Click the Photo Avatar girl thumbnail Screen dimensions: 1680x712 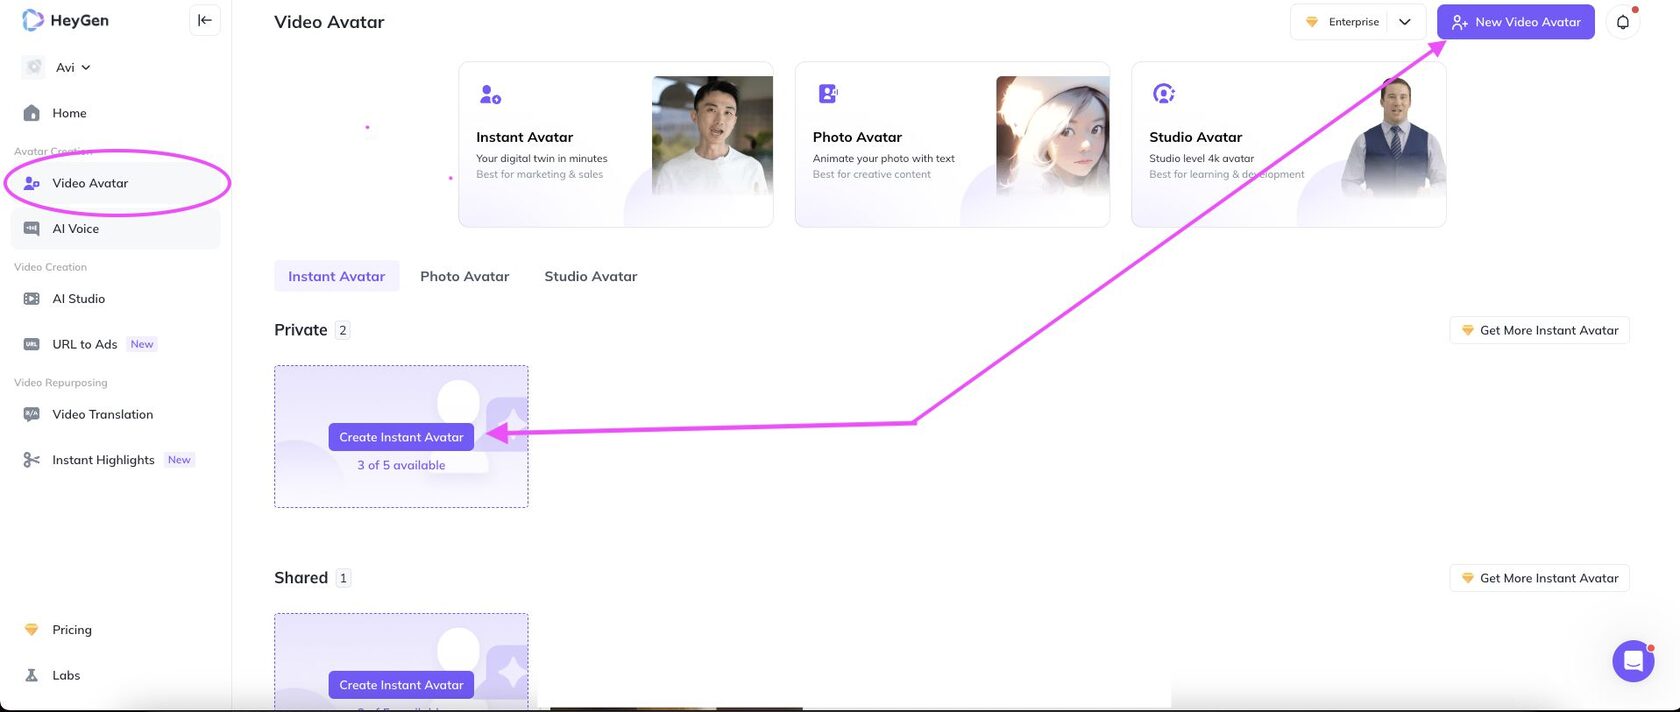click(1052, 135)
